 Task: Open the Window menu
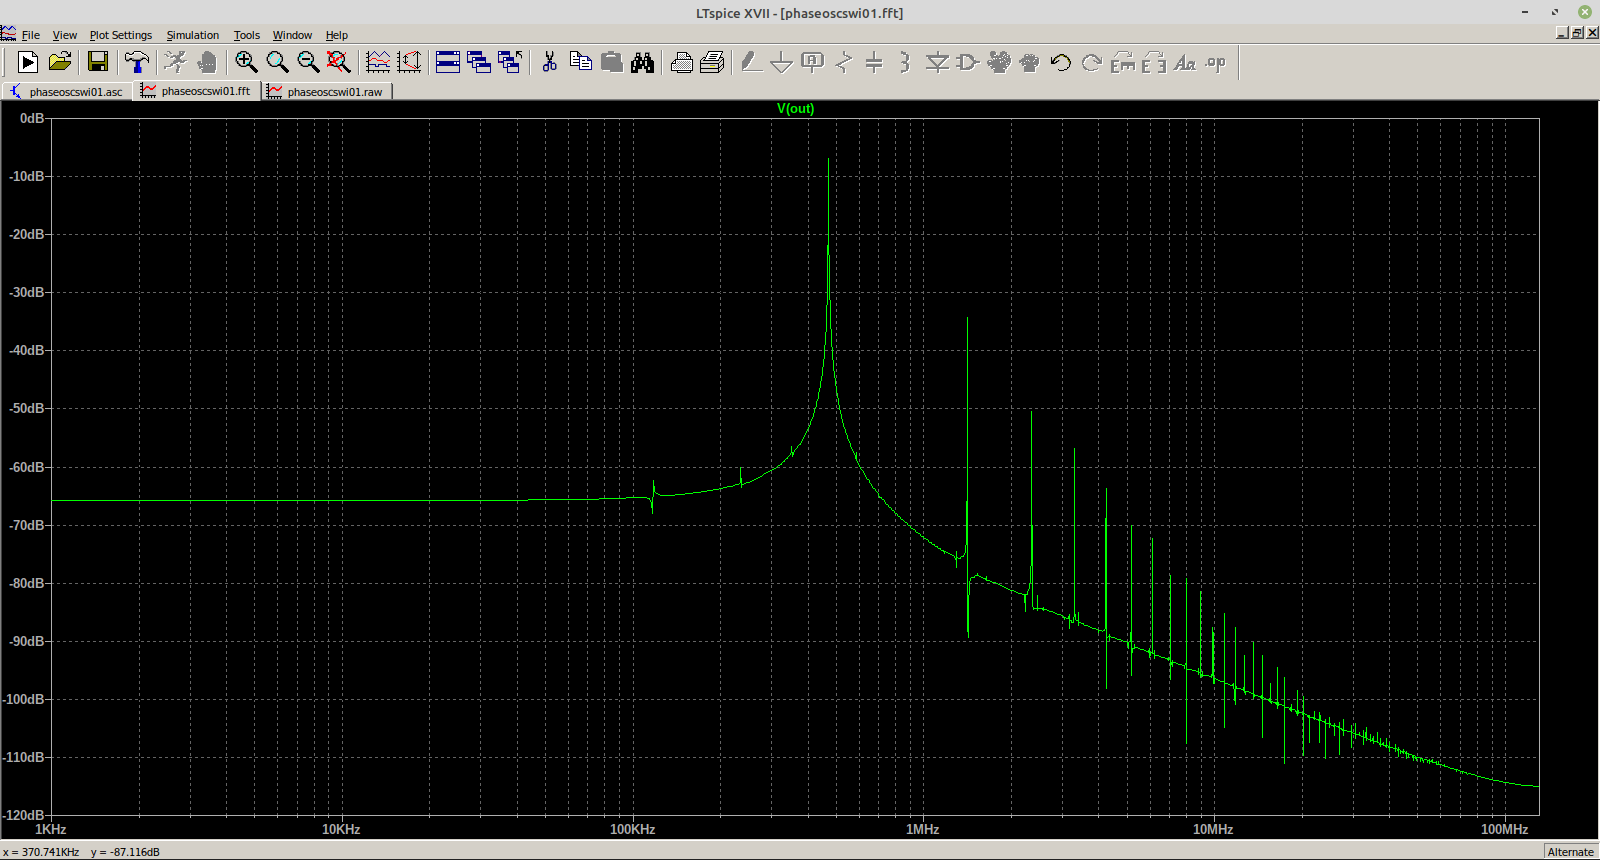pyautogui.click(x=293, y=35)
